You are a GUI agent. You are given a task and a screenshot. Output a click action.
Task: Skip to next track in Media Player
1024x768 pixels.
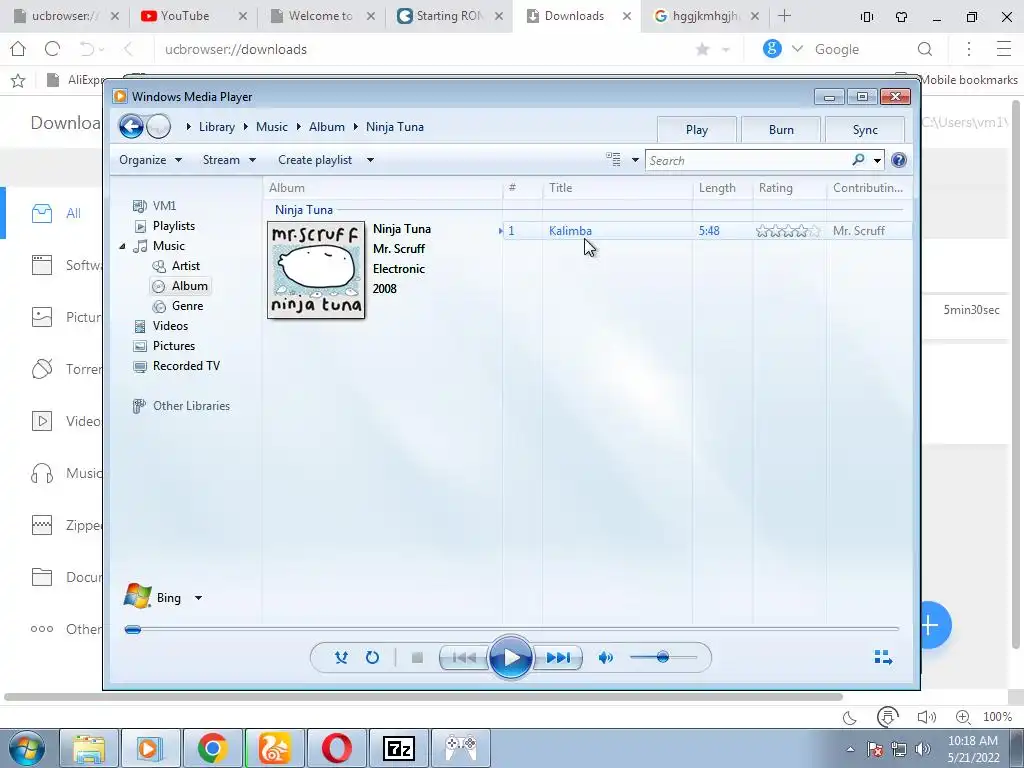coord(558,658)
